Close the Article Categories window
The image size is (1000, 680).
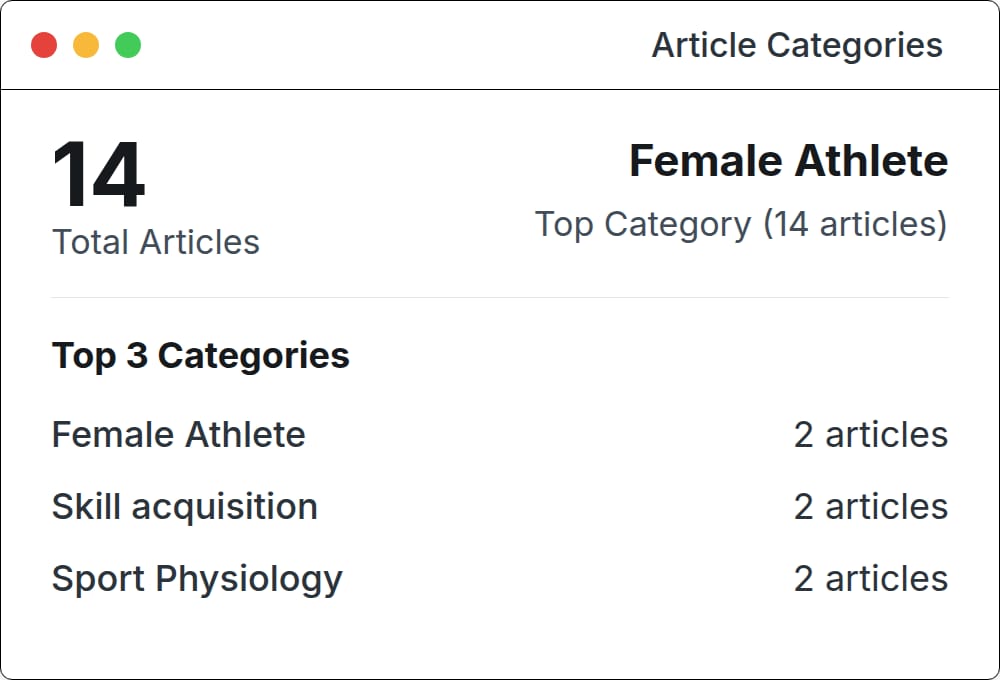tap(44, 45)
